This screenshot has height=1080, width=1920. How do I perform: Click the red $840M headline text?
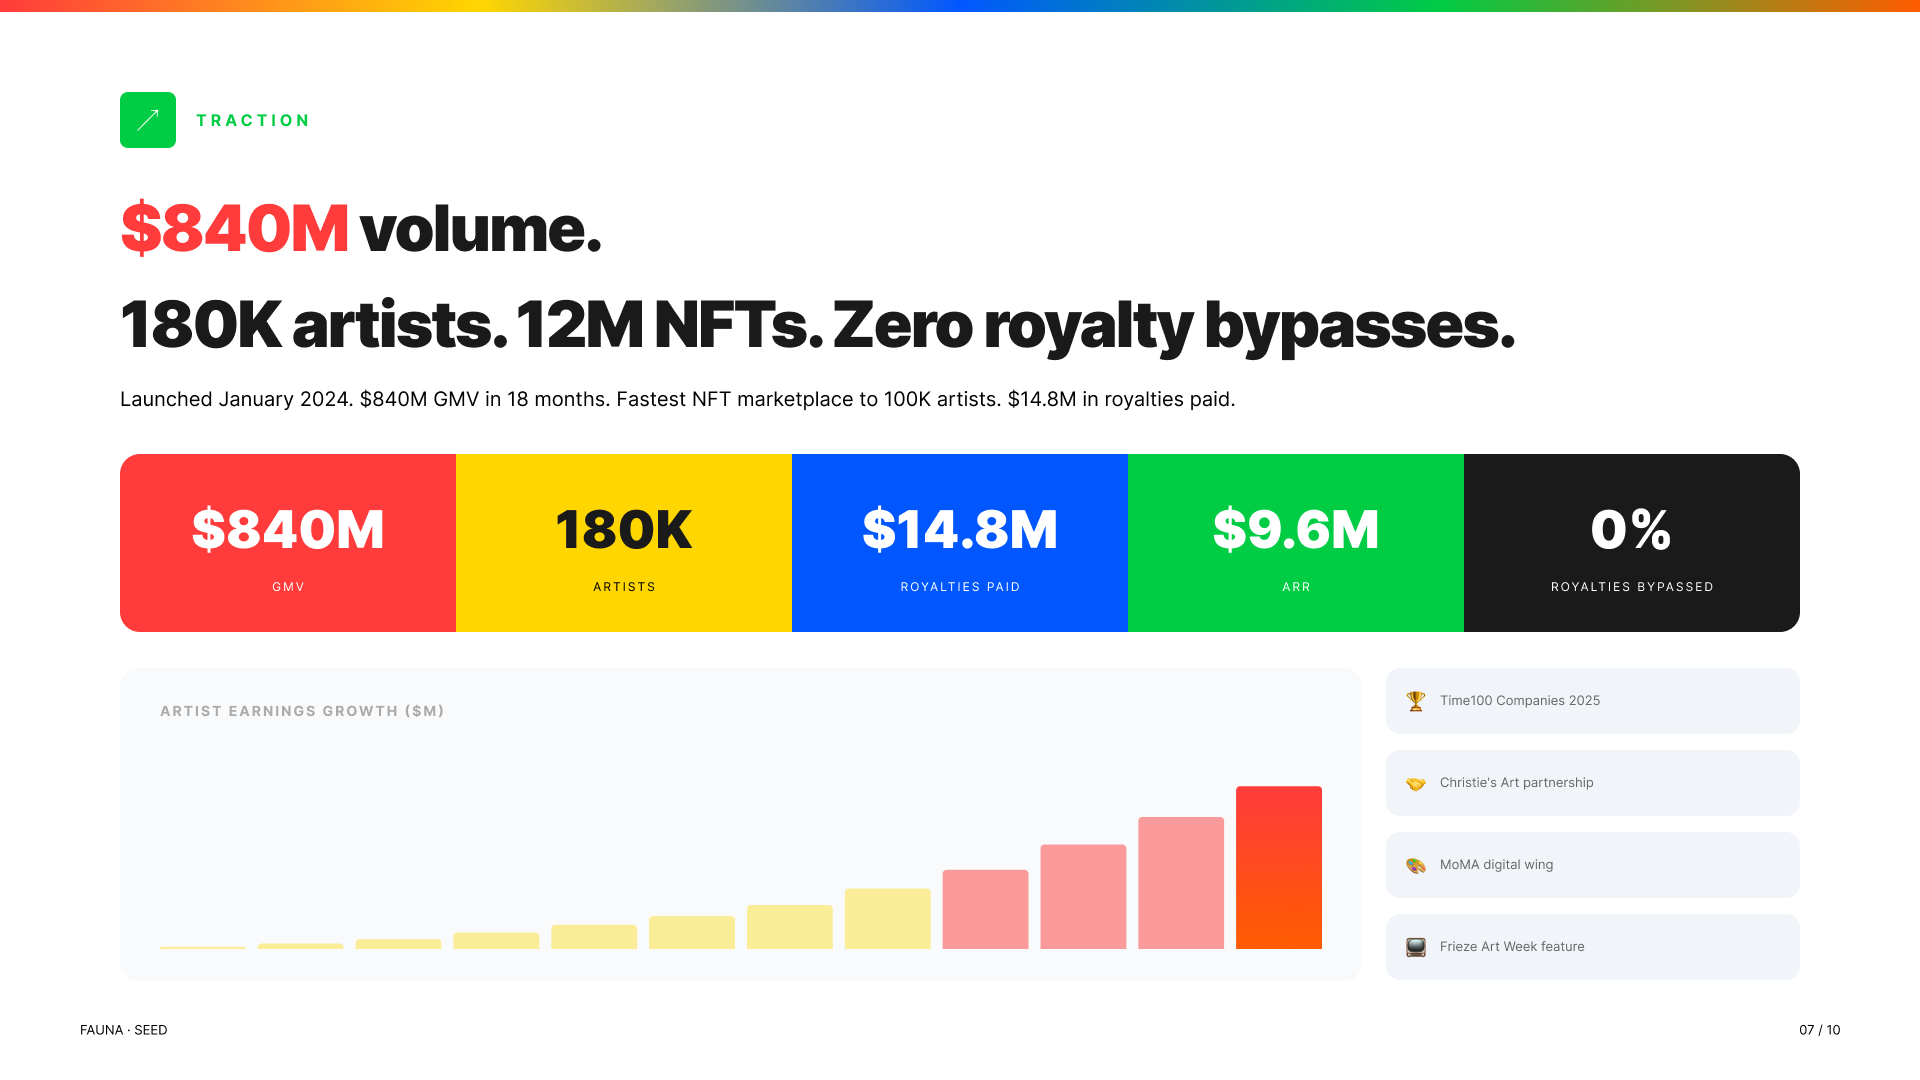235,229
